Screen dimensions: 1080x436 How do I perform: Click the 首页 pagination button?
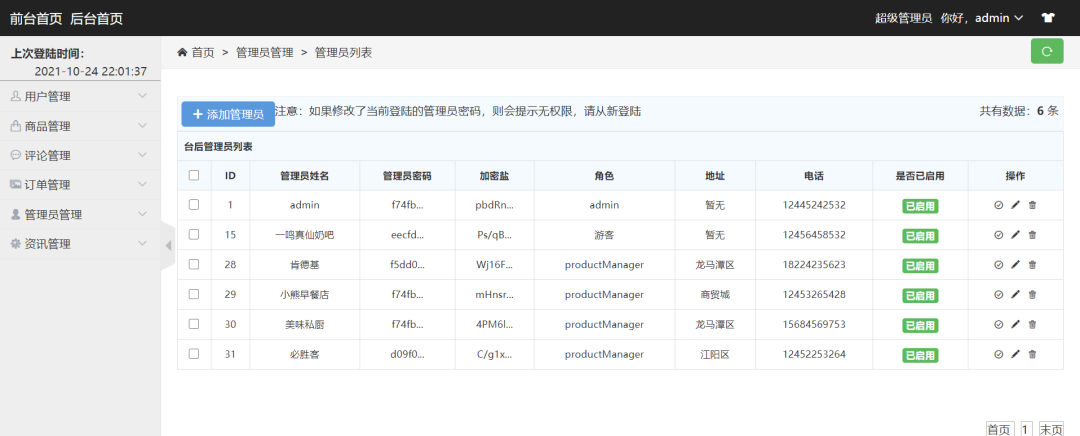coord(1000,429)
